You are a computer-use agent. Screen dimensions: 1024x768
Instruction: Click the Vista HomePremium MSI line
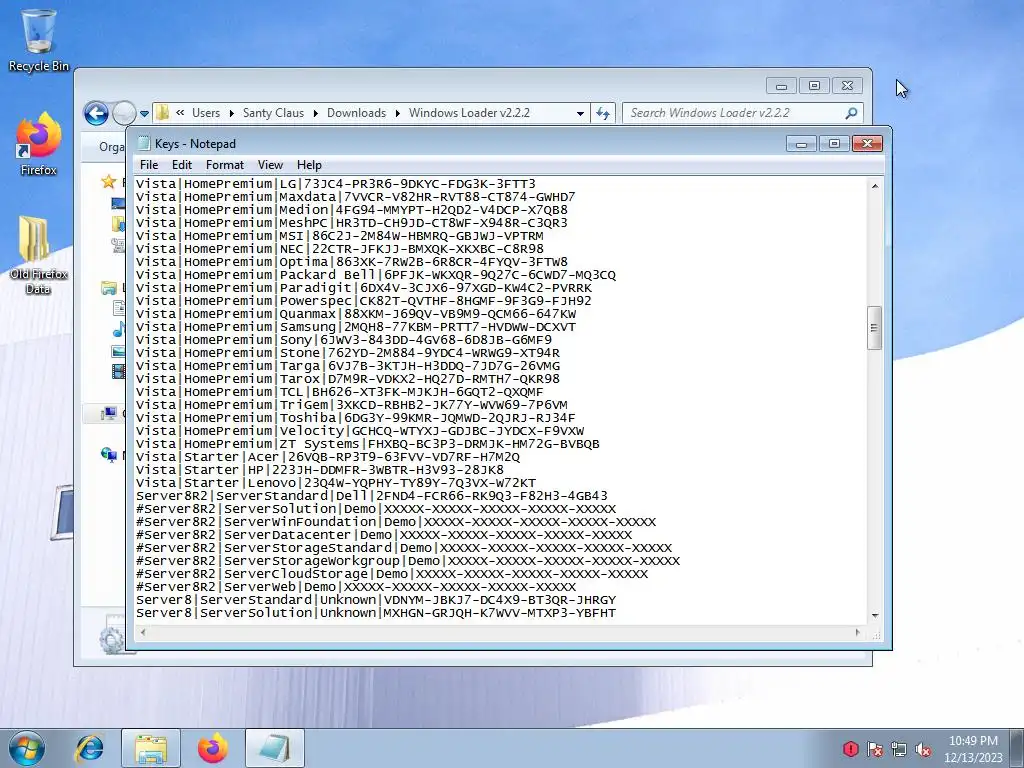tap(340, 236)
